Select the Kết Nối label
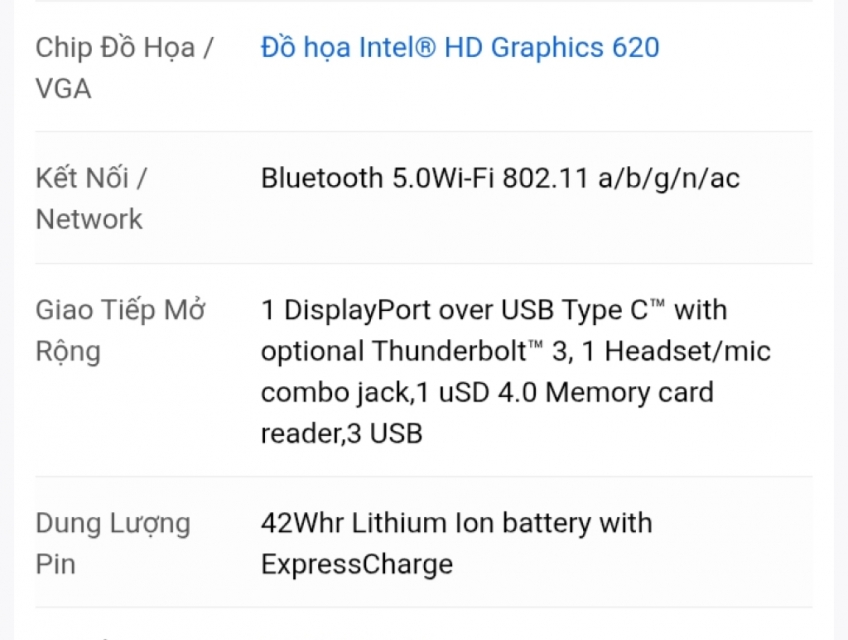 [91, 178]
